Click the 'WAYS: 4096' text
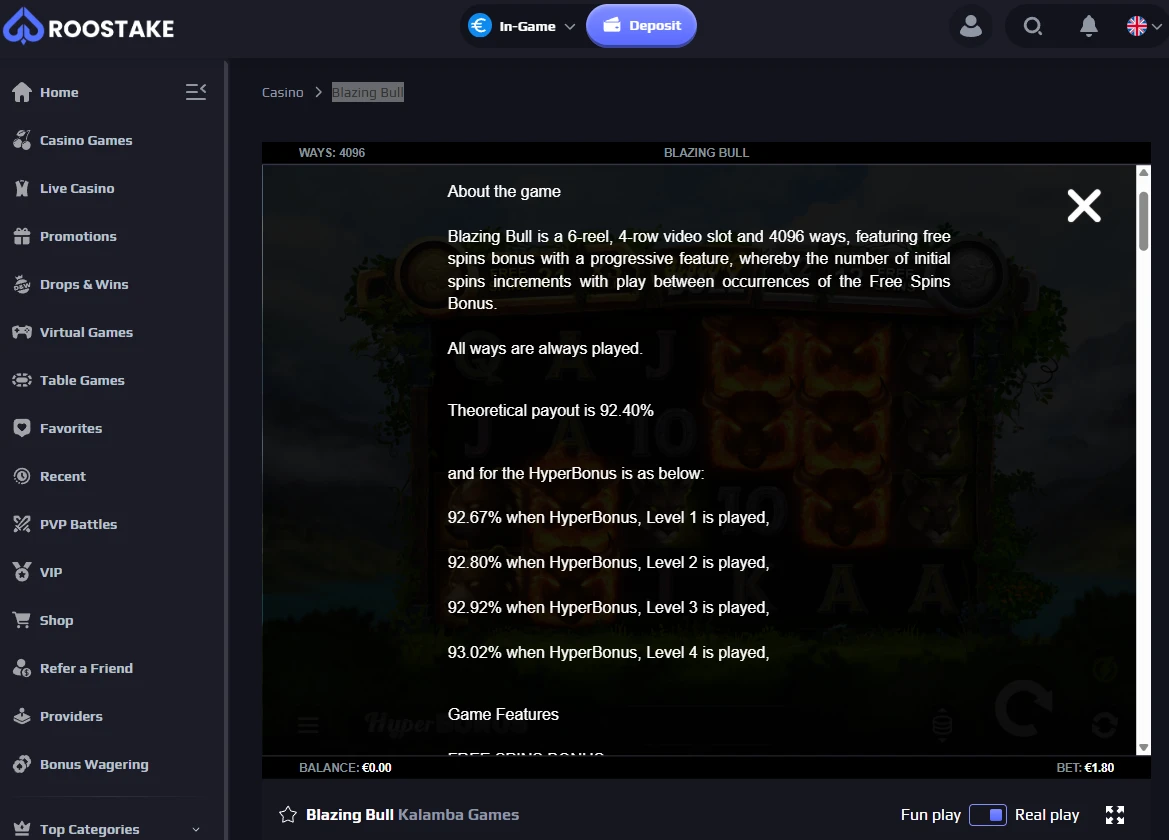The height and width of the screenshot is (840, 1169). coord(332,153)
